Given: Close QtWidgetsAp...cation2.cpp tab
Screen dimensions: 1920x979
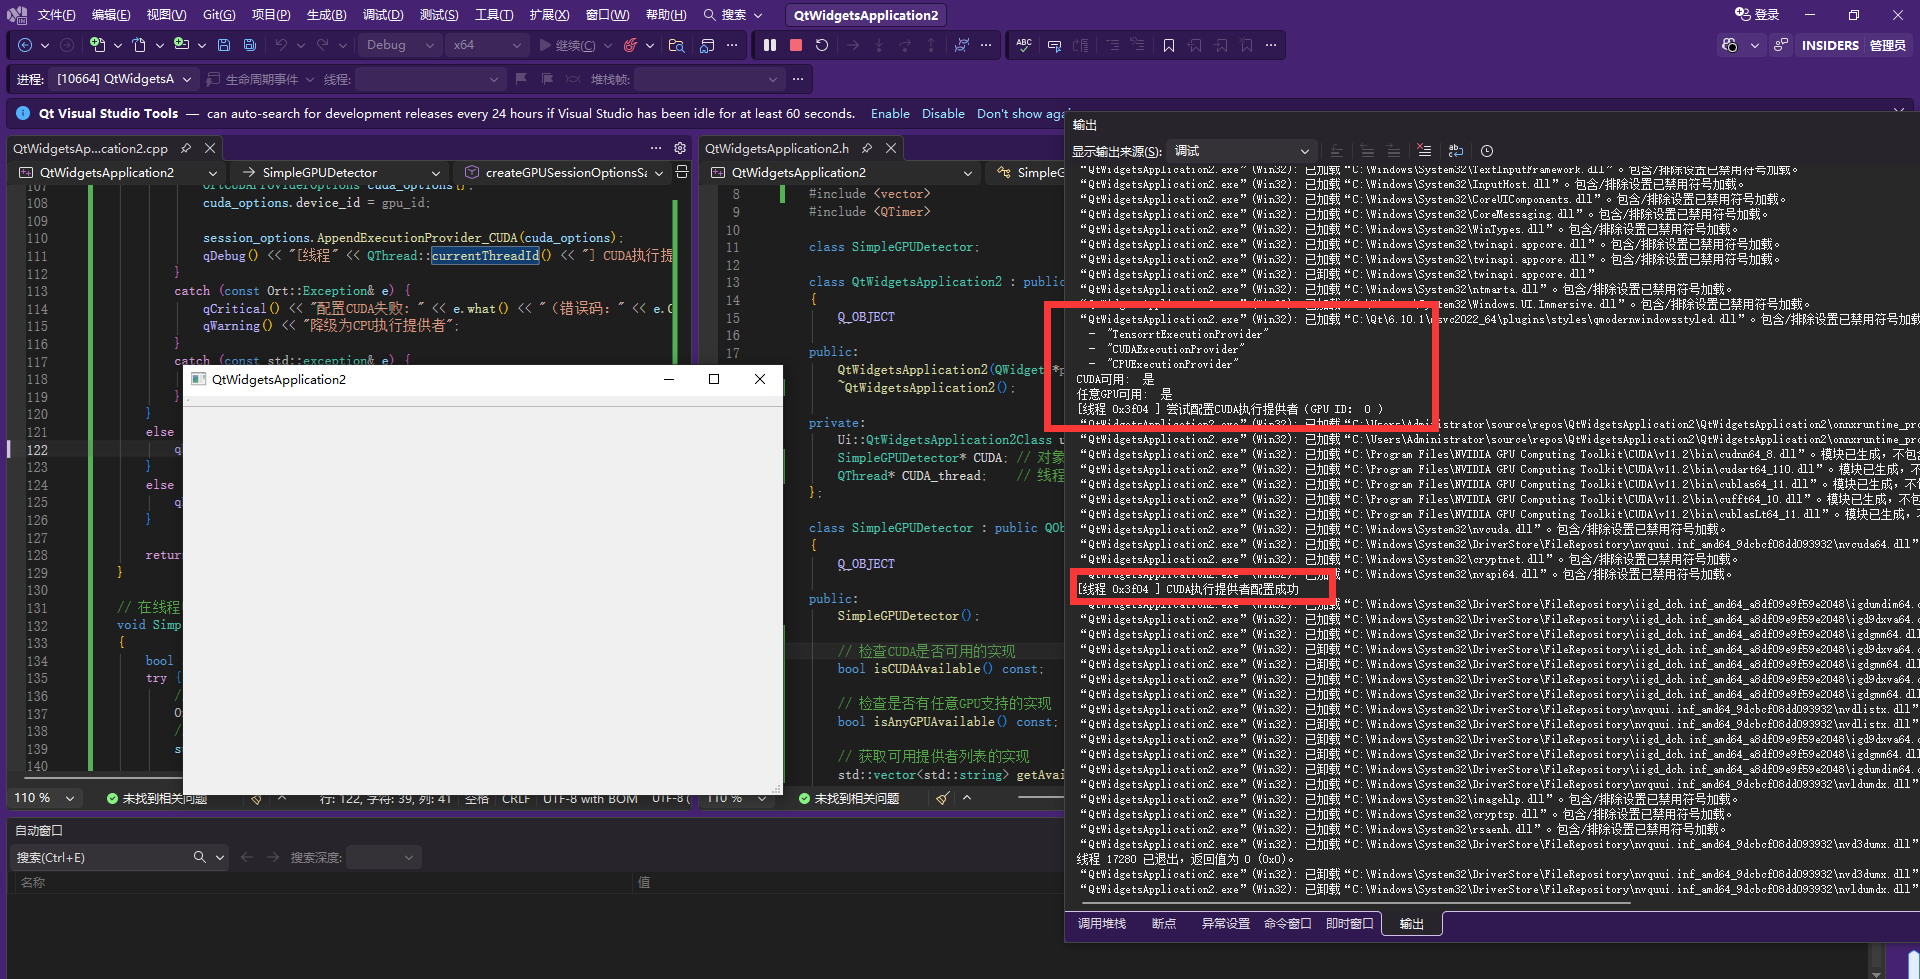Looking at the screenshot, I should 210,148.
